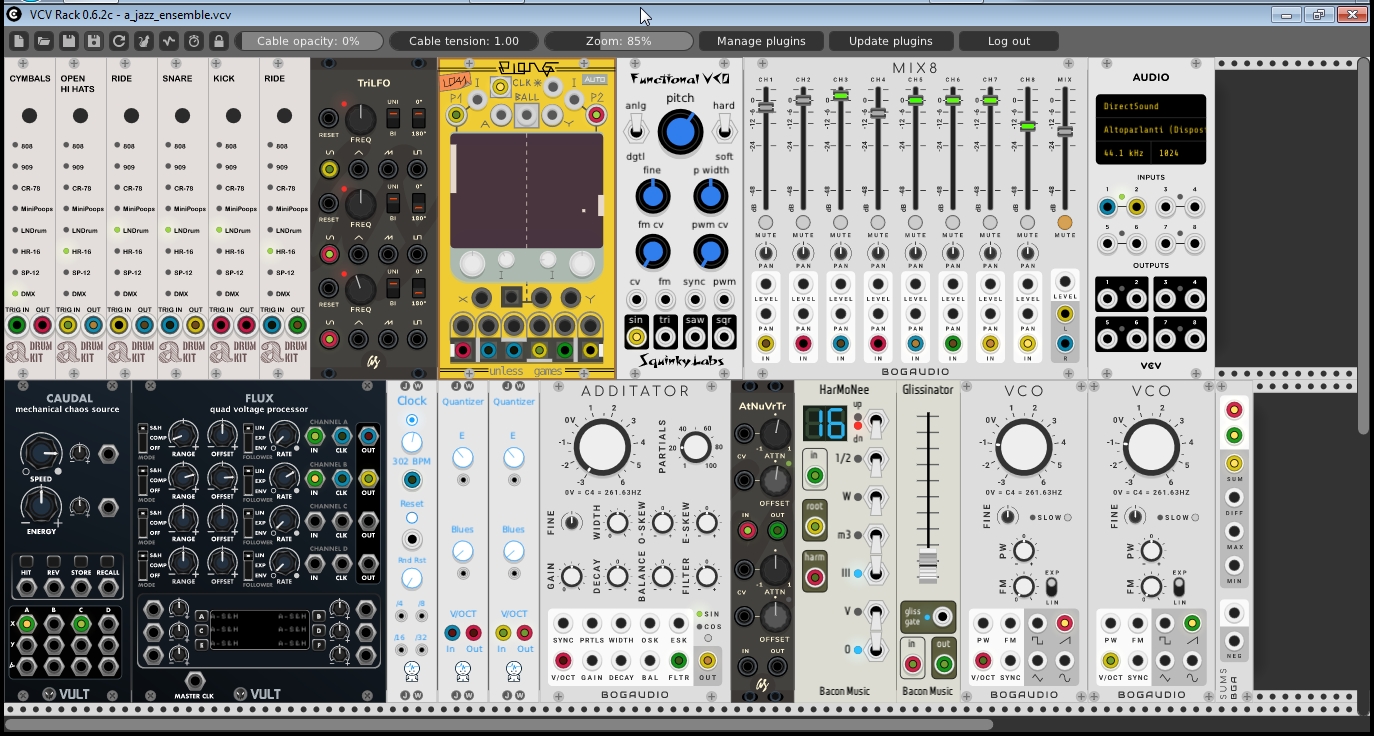Click the saw output jack on Functional VCO
The height and width of the screenshot is (736, 1374).
coord(695,338)
